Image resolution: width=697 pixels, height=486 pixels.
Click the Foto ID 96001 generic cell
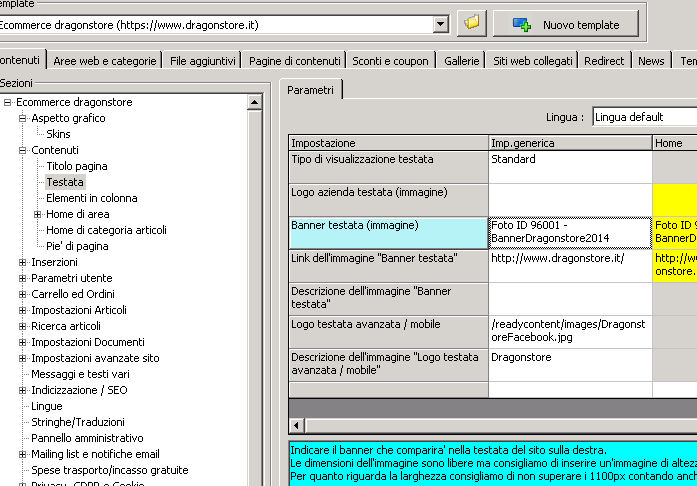pyautogui.click(x=570, y=233)
